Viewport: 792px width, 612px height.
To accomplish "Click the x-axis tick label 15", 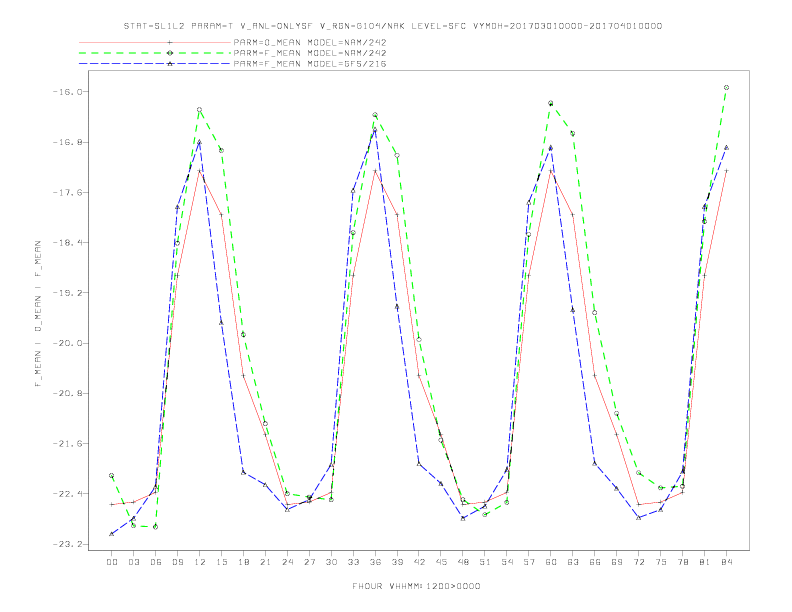I will pyautogui.click(x=221, y=562).
